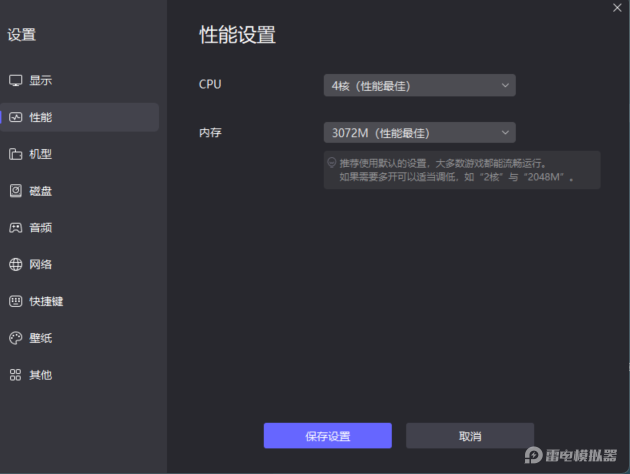Click the tip line starting 推荐使用默认的设置
The height and width of the screenshot is (474, 630).
443,163
